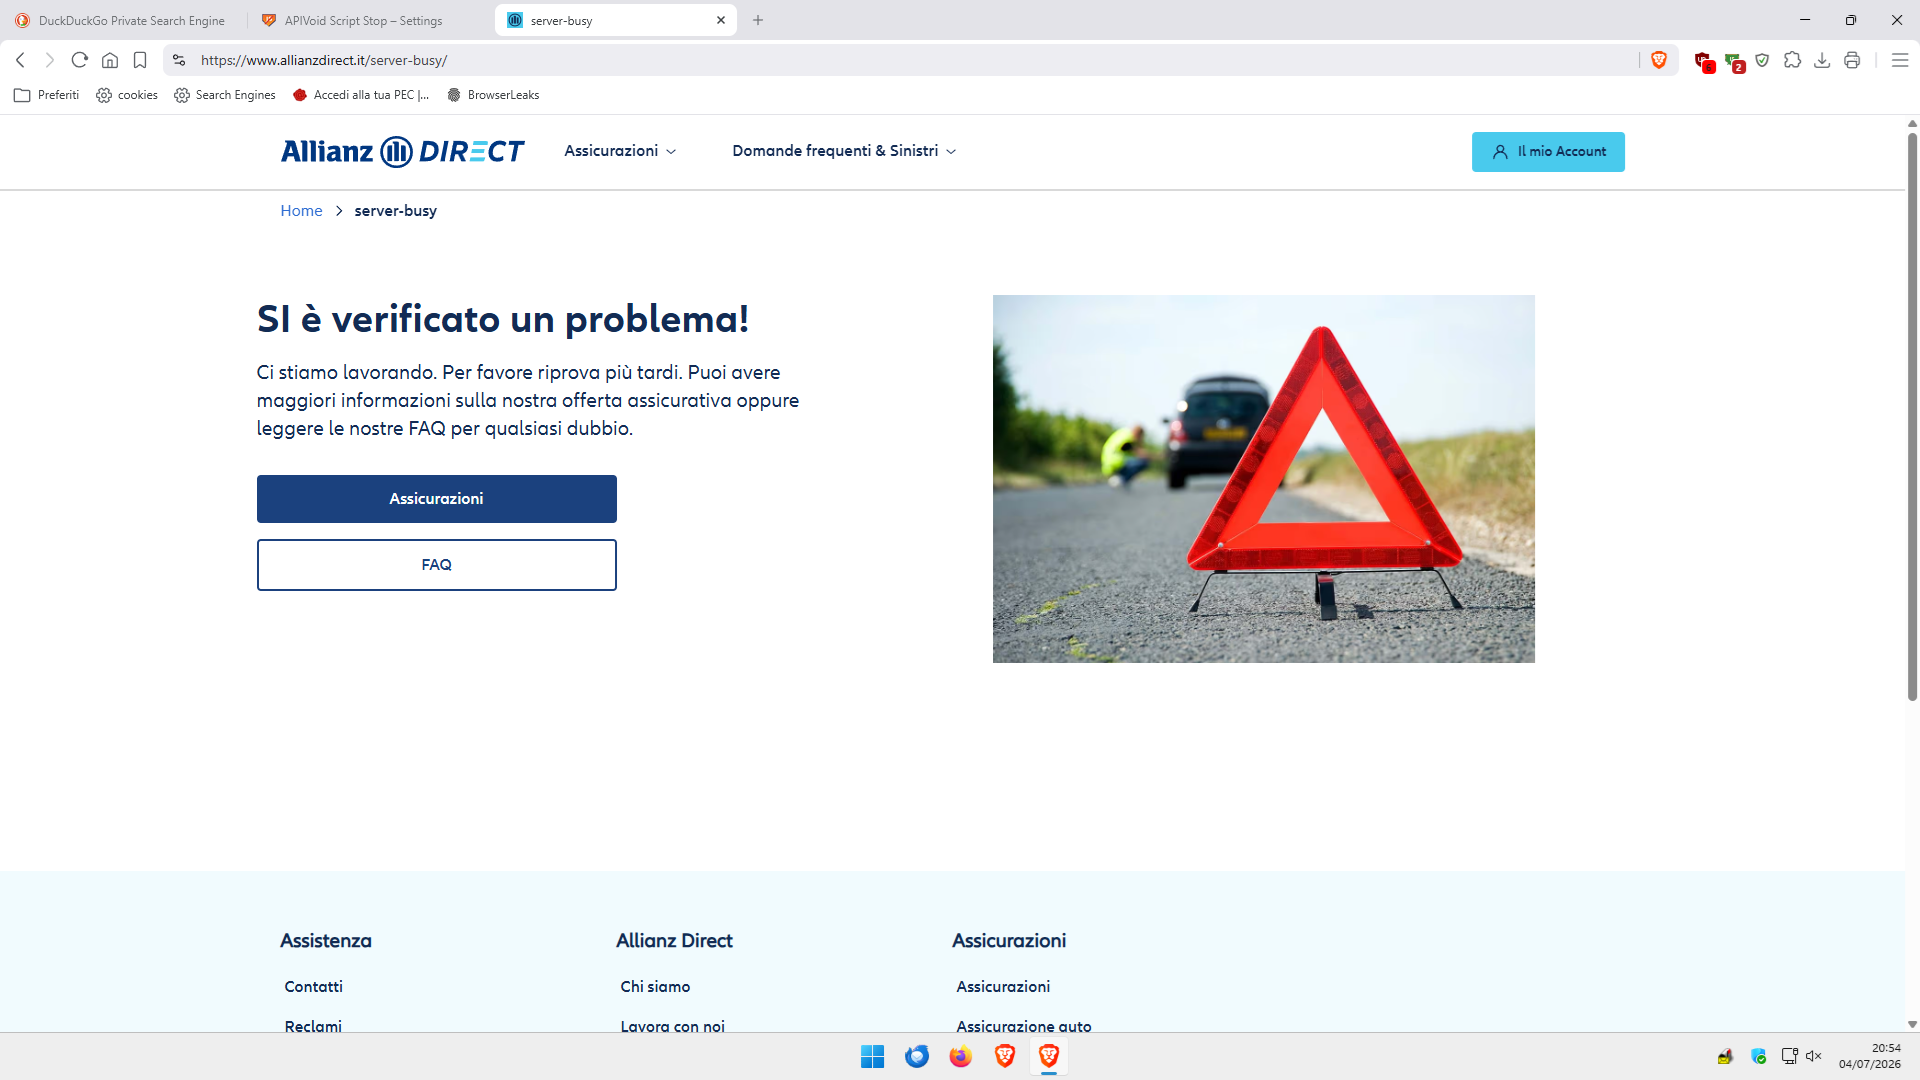Bookmark this page with the bookmark icon
This screenshot has width=1920, height=1080.
pyautogui.click(x=140, y=60)
